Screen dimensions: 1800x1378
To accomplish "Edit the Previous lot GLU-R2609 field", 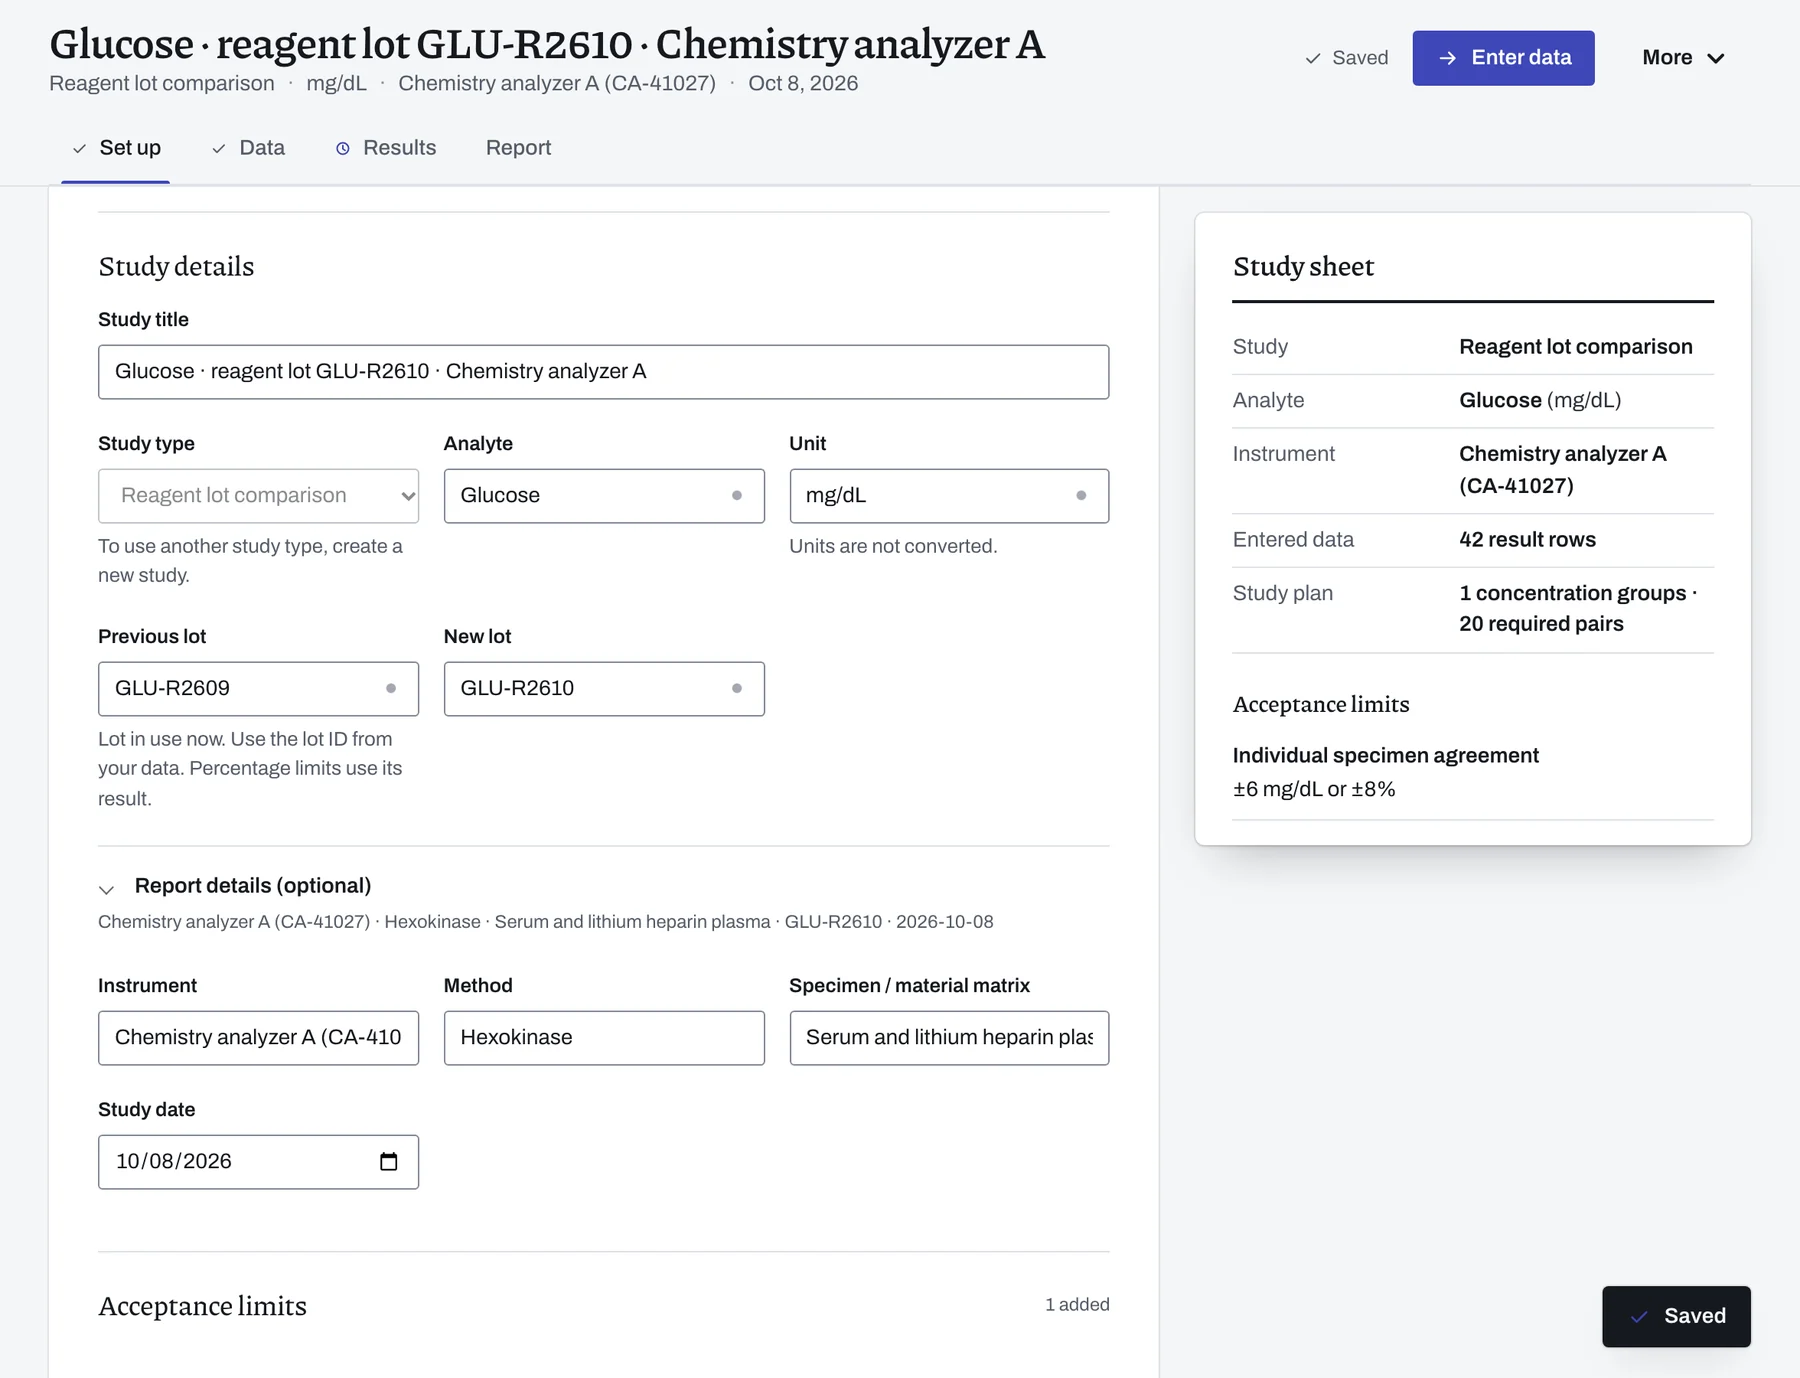I will (258, 689).
